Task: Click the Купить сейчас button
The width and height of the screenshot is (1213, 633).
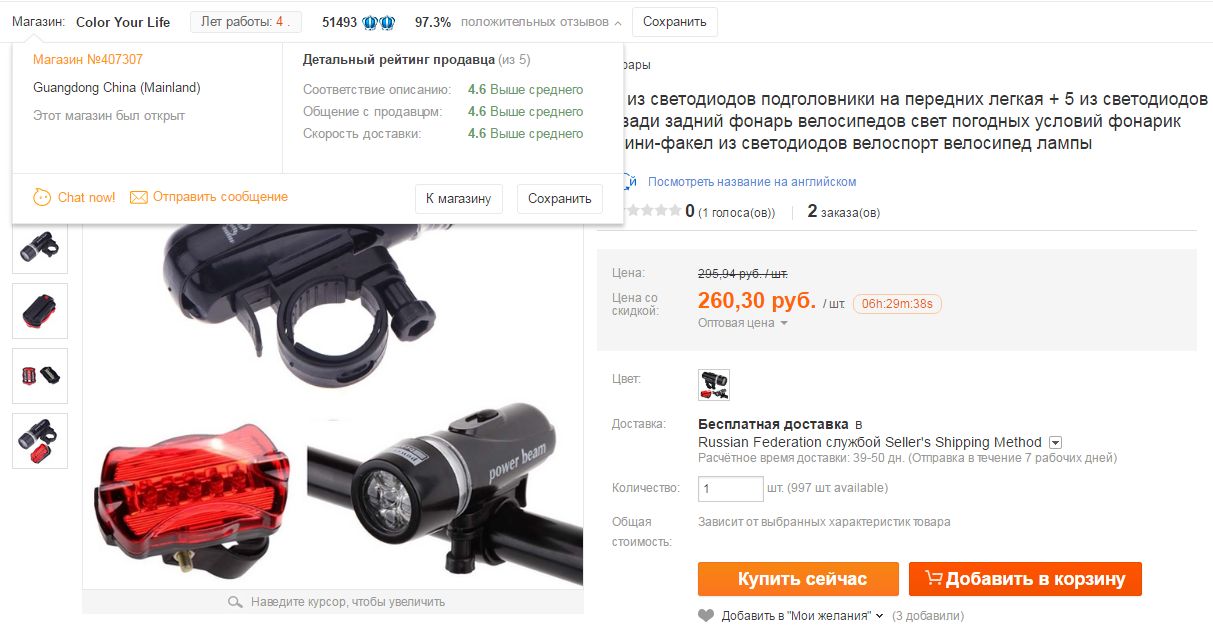Action: pyautogui.click(x=802, y=579)
